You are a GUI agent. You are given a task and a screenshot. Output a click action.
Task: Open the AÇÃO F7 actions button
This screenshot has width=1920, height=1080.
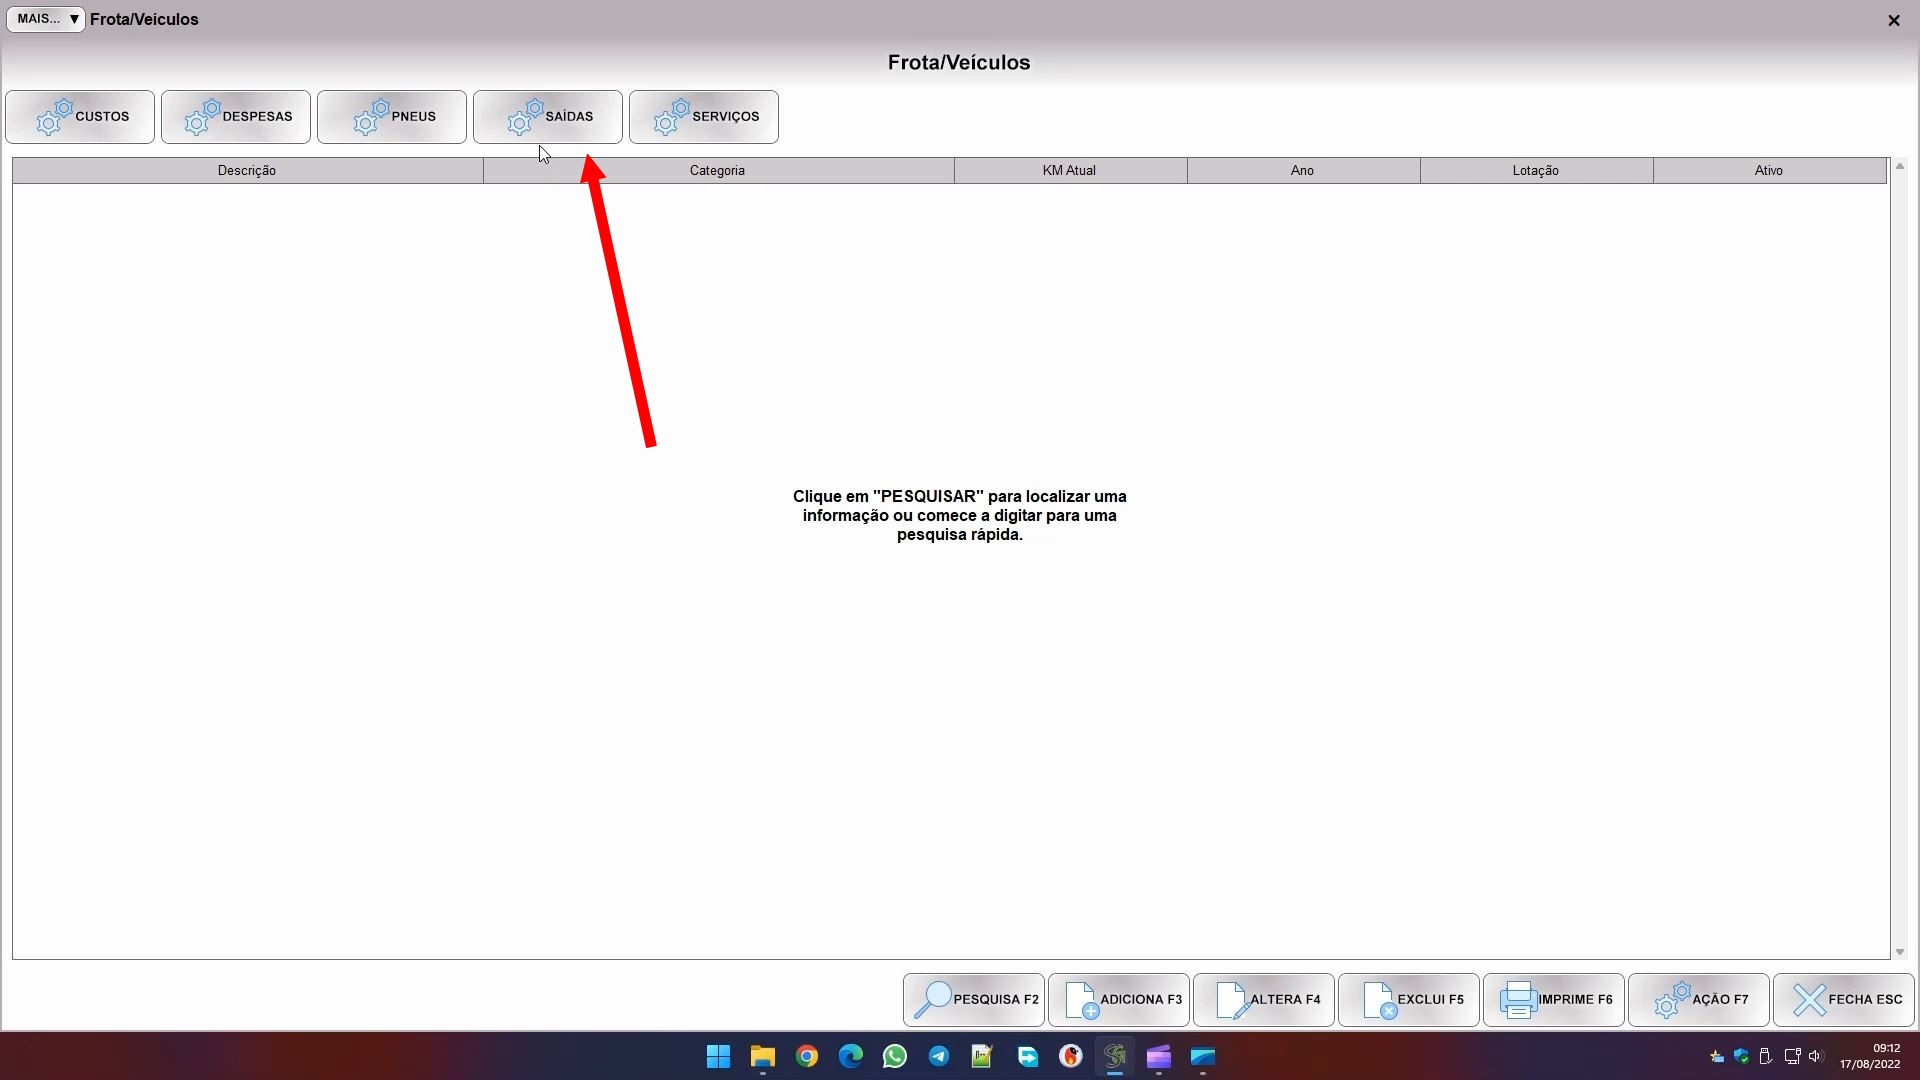(x=1699, y=999)
